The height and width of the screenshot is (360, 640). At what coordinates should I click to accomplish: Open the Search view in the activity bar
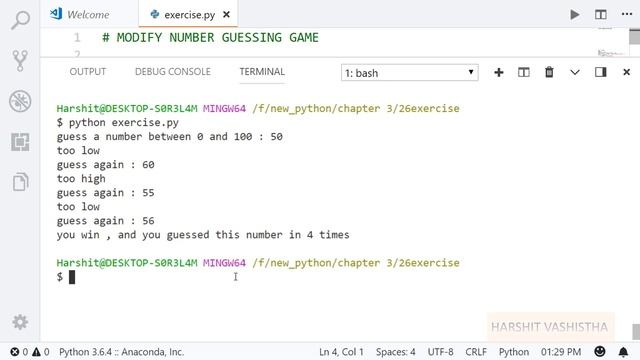click(20, 20)
